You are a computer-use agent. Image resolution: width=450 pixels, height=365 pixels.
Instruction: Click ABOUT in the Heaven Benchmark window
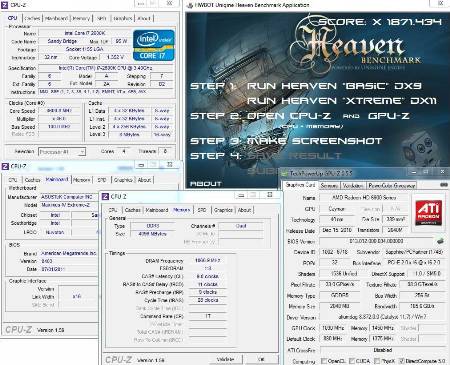[205, 184]
